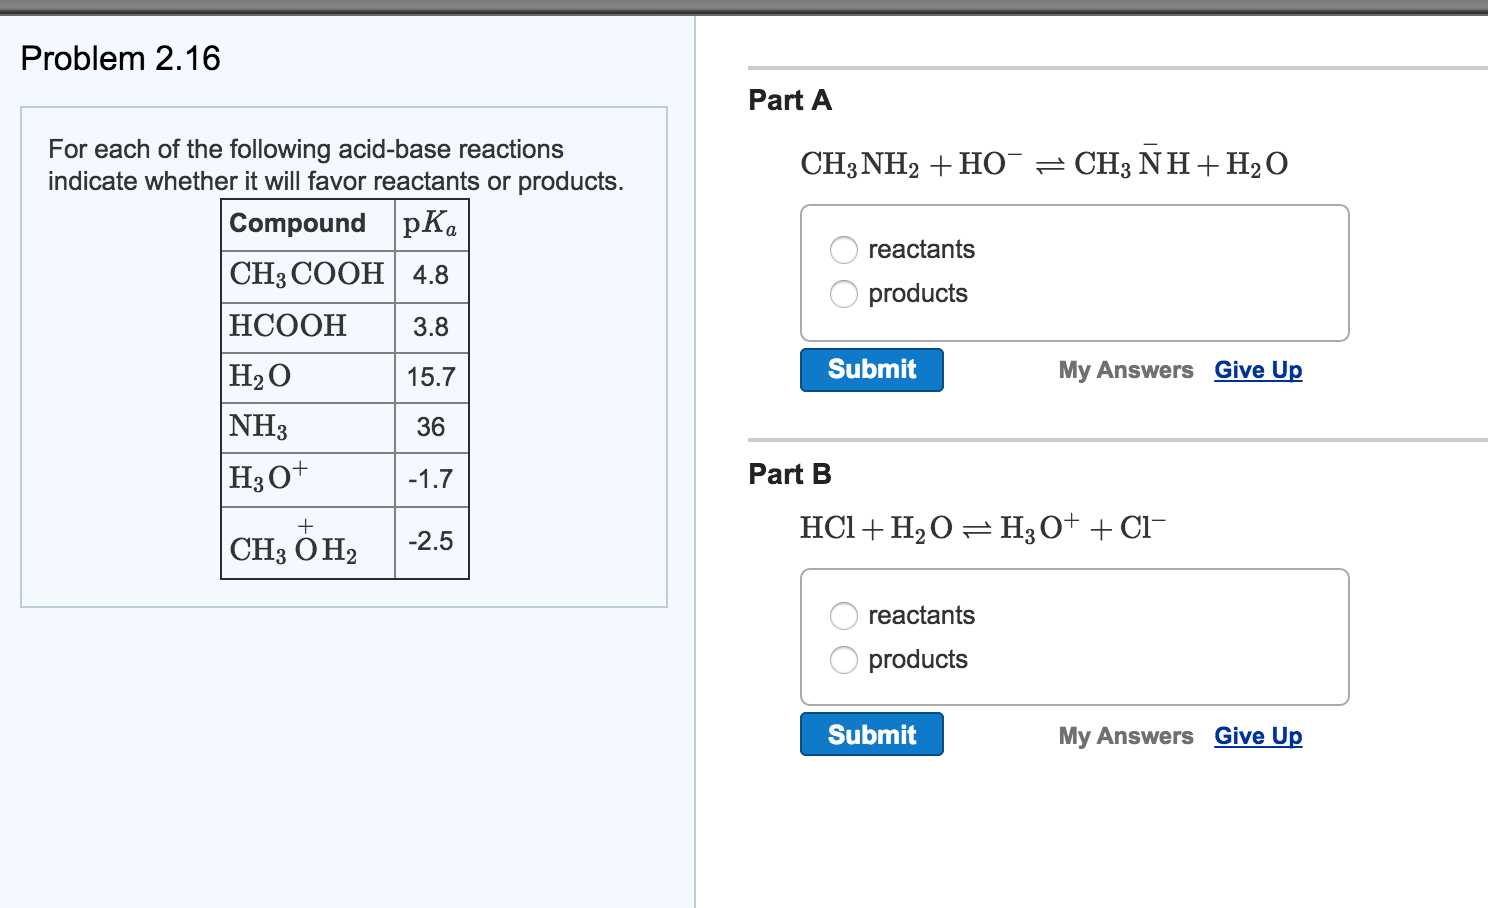This screenshot has width=1488, height=908.
Task: Click the pKa value 4.8 for CH3COOH
Action: pos(431,275)
